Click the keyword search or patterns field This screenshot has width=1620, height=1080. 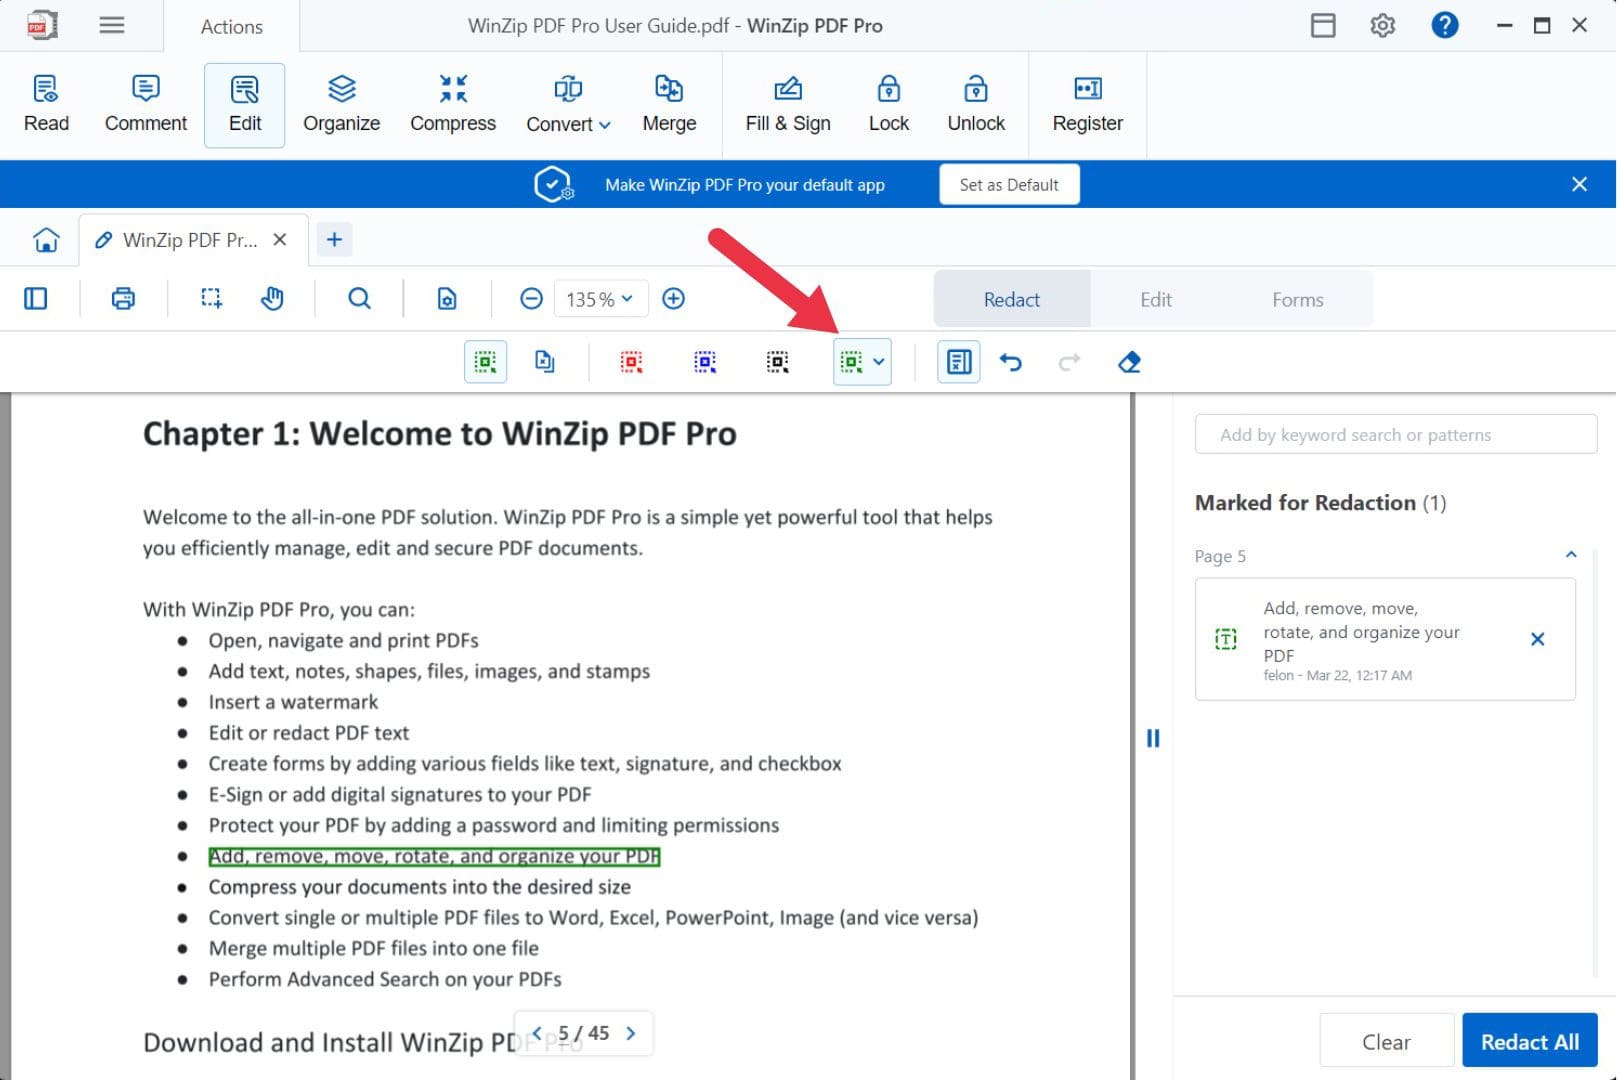[x=1395, y=435]
